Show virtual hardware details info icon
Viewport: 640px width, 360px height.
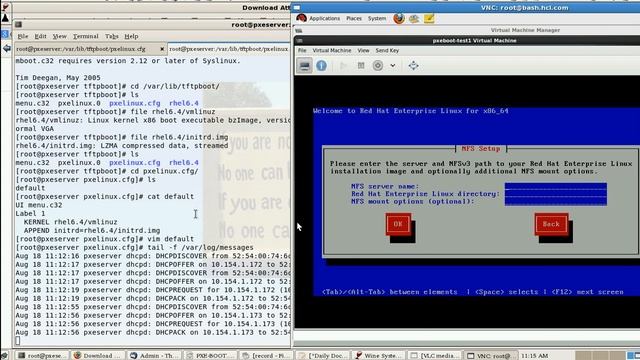(x=322, y=66)
